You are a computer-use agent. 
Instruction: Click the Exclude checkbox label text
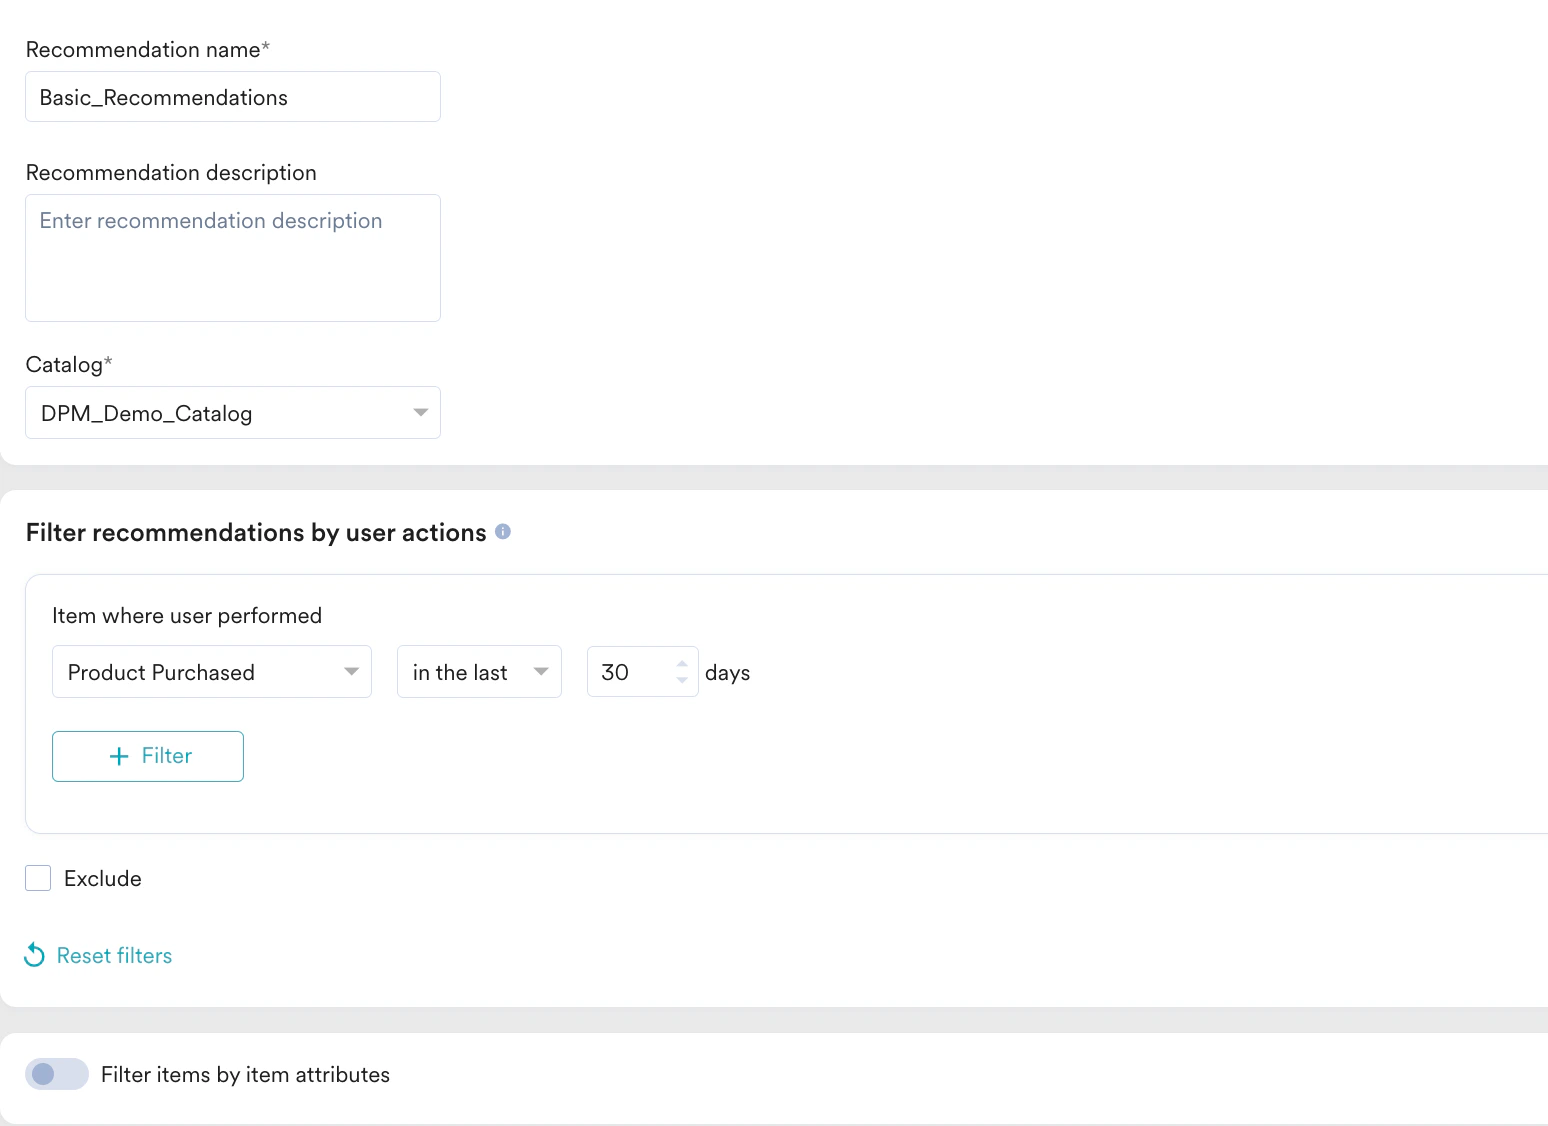pyautogui.click(x=103, y=878)
